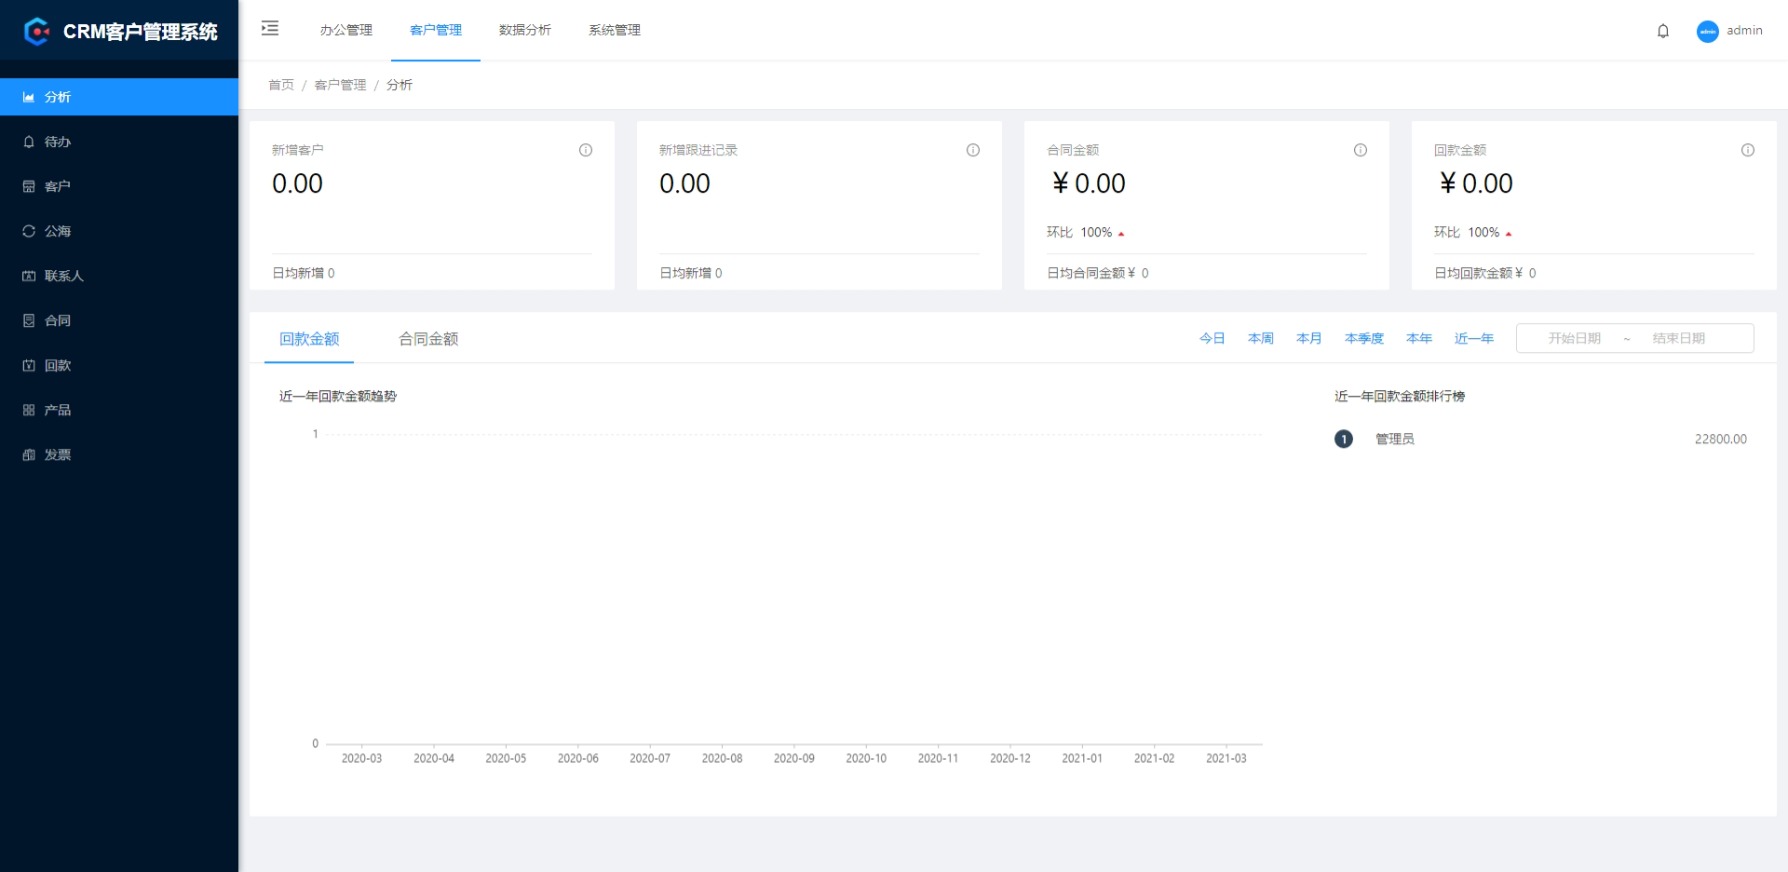This screenshot has height=872, width=1788.
Task: Click the 开始日期 date input
Action: (1574, 339)
